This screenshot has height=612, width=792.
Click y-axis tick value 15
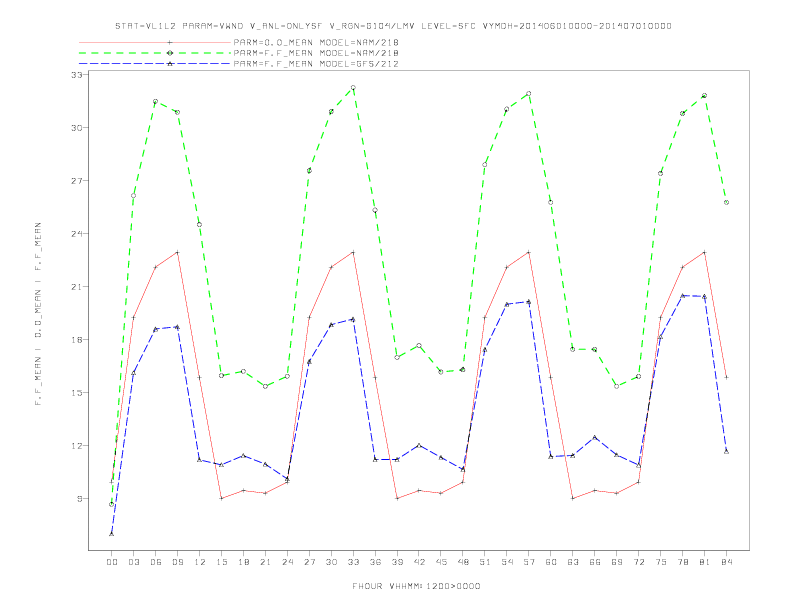pyautogui.click(x=76, y=393)
